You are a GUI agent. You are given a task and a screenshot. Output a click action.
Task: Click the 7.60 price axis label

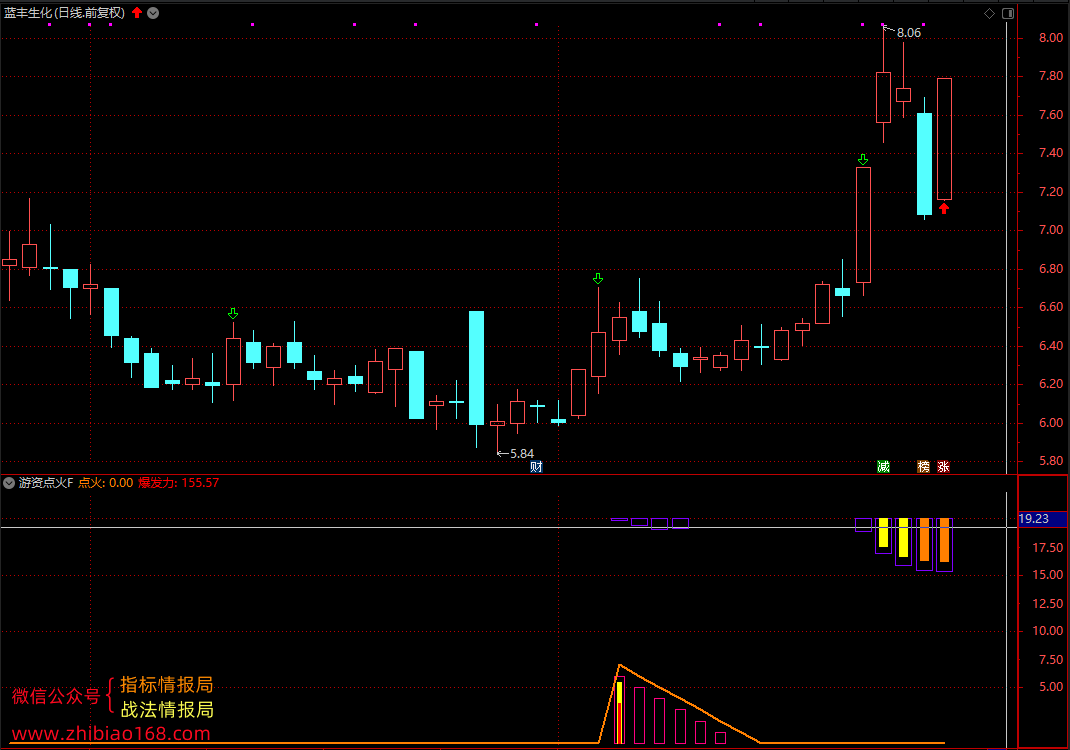1051,115
